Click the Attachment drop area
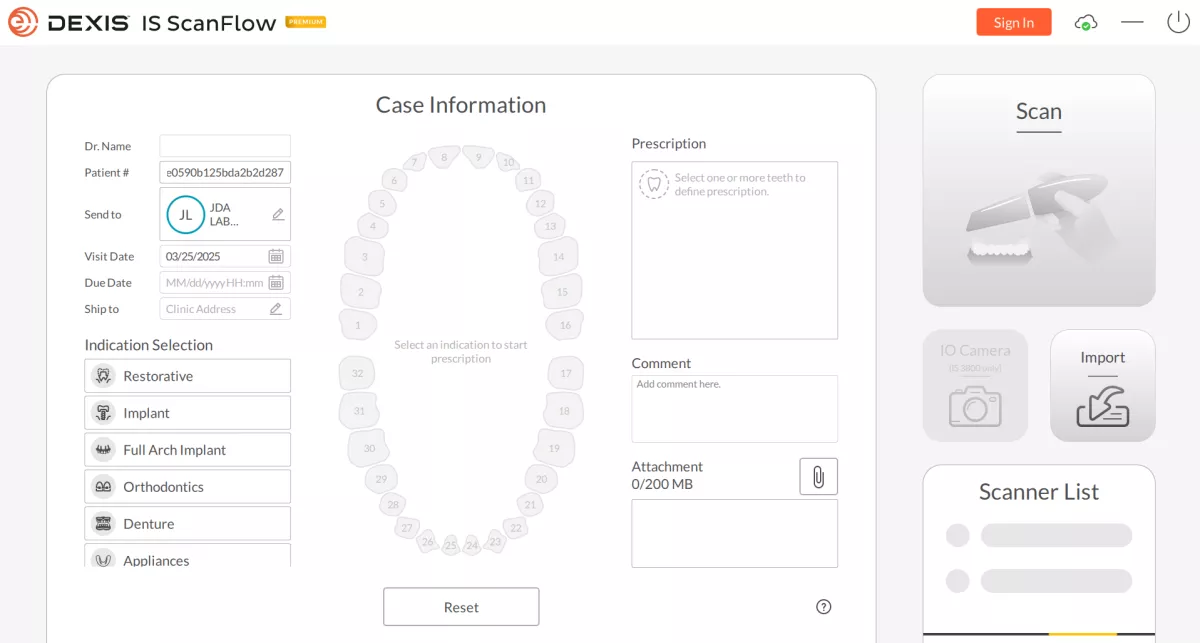Viewport: 1200px width, 643px height. 735,533
